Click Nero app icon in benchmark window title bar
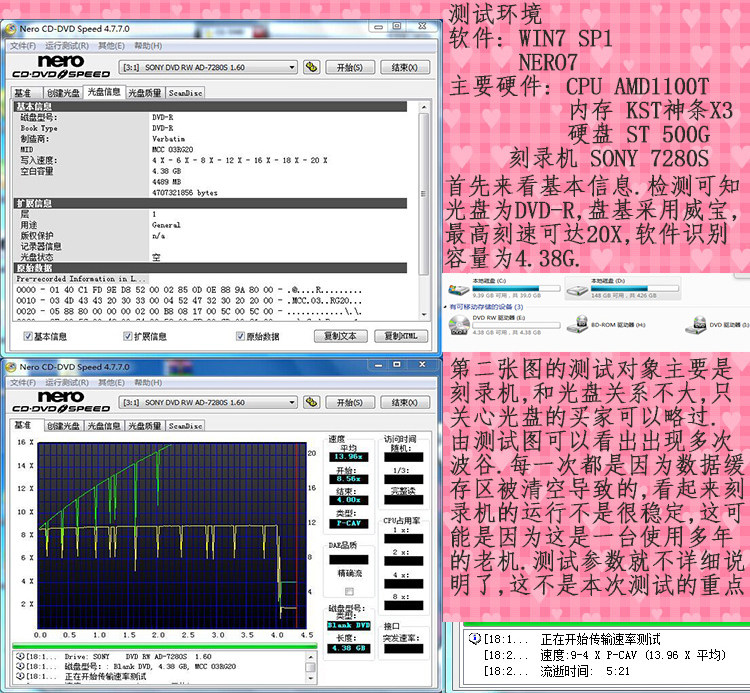Viewport: 750px width, 693px height. tap(11, 367)
